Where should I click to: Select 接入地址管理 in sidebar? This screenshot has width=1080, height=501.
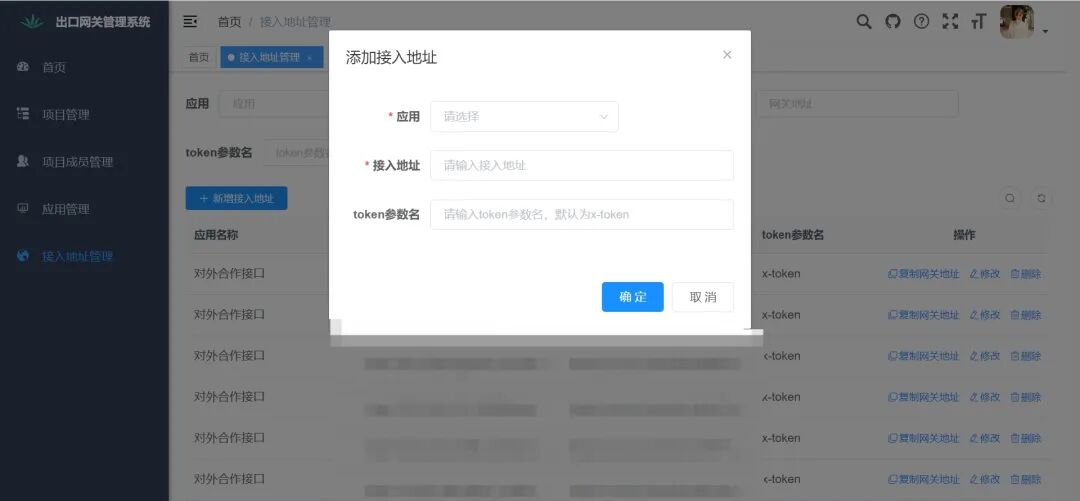pyautogui.click(x=77, y=256)
